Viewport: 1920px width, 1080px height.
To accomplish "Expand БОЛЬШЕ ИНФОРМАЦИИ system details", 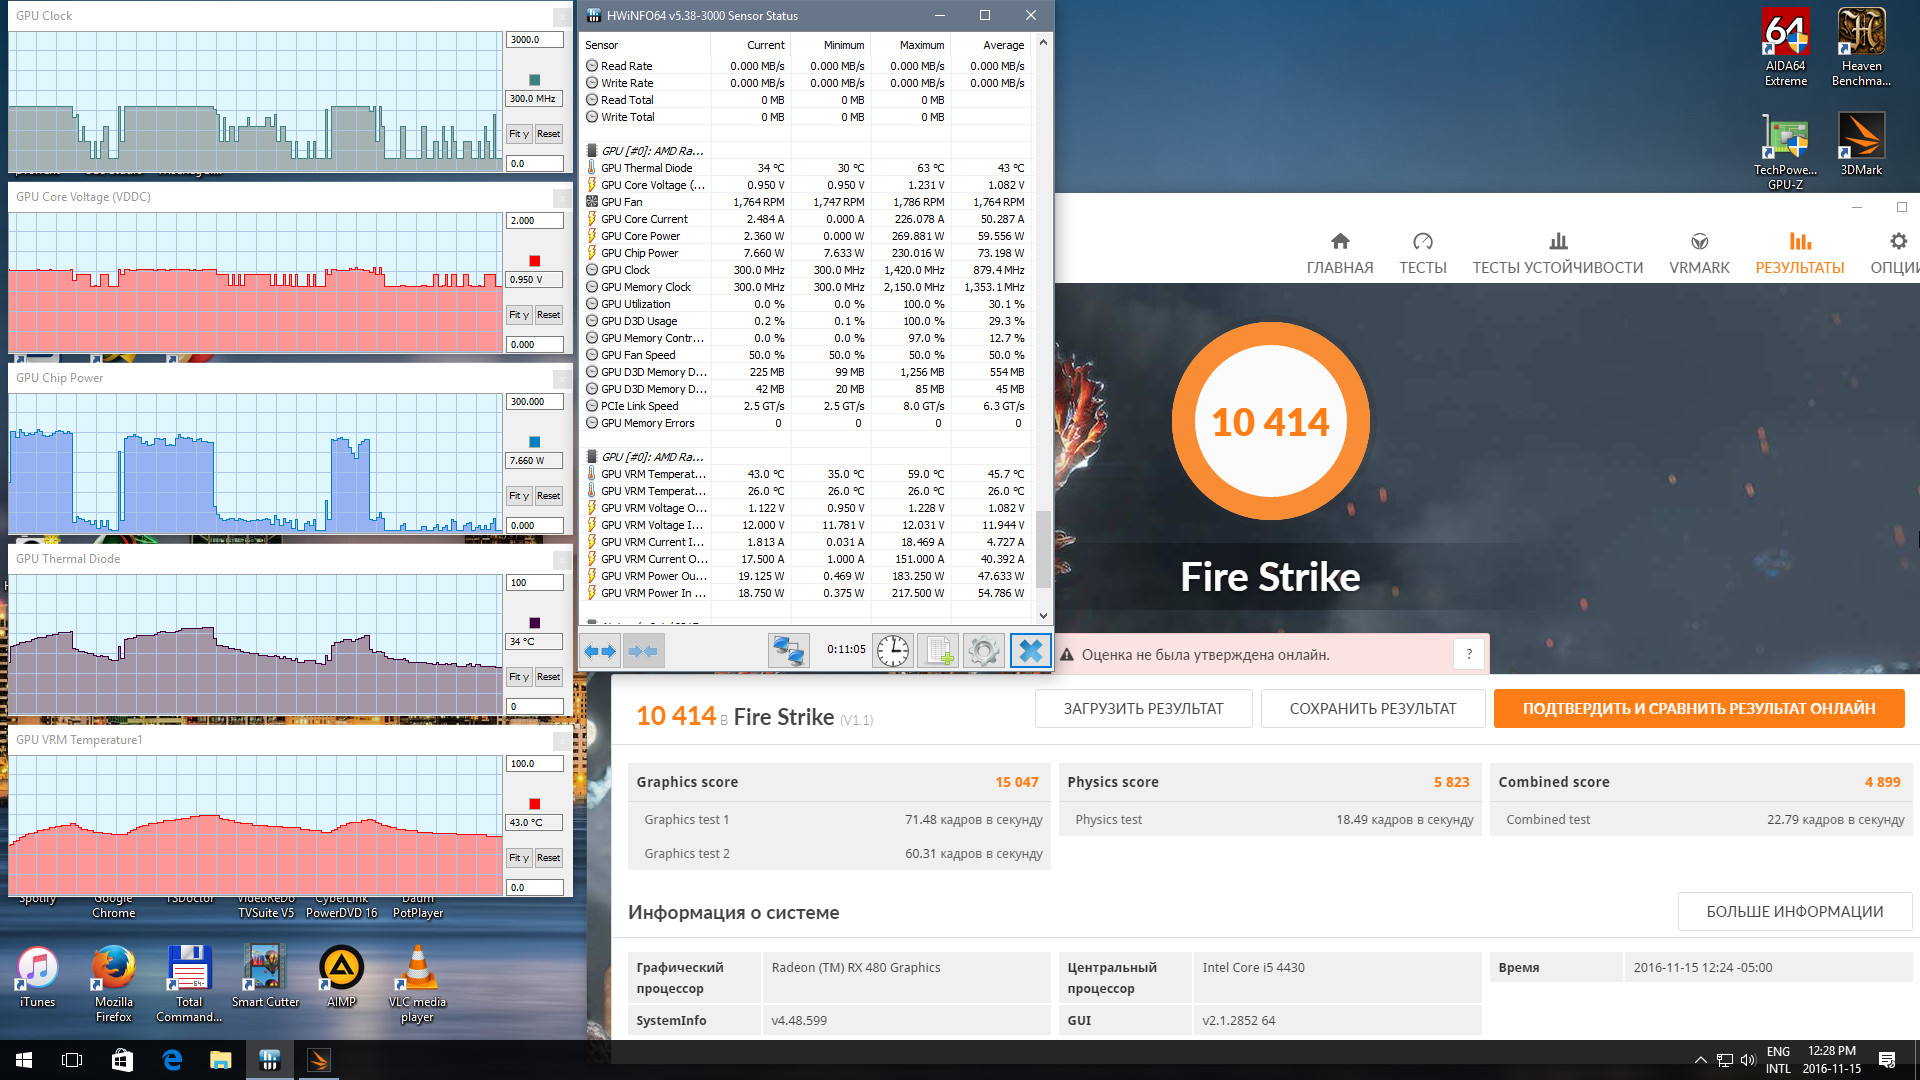I will click(x=1794, y=912).
